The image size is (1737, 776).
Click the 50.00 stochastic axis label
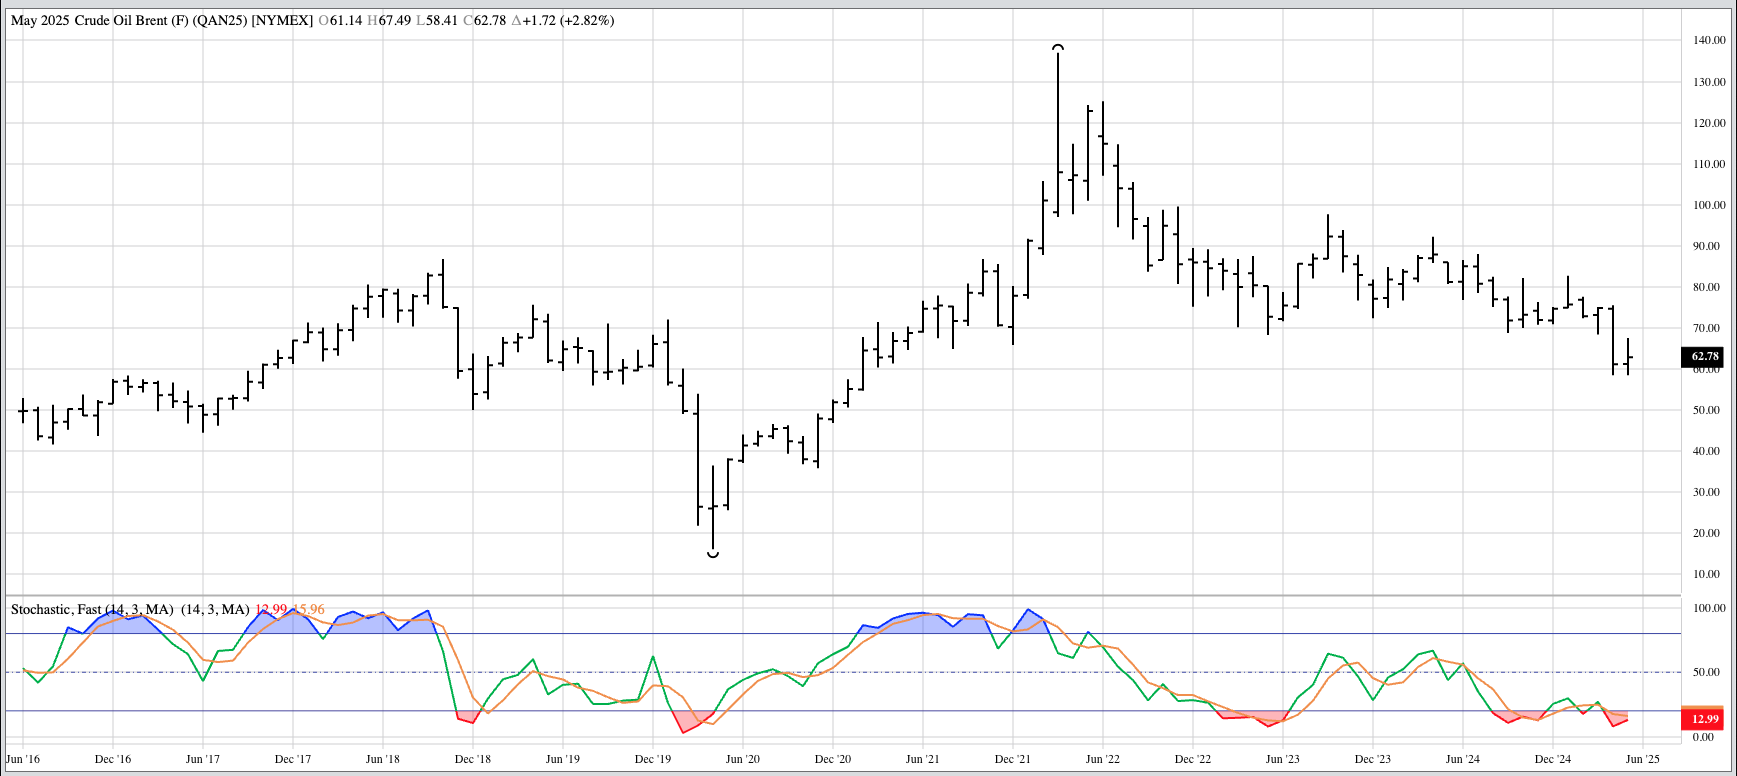pos(1705,672)
